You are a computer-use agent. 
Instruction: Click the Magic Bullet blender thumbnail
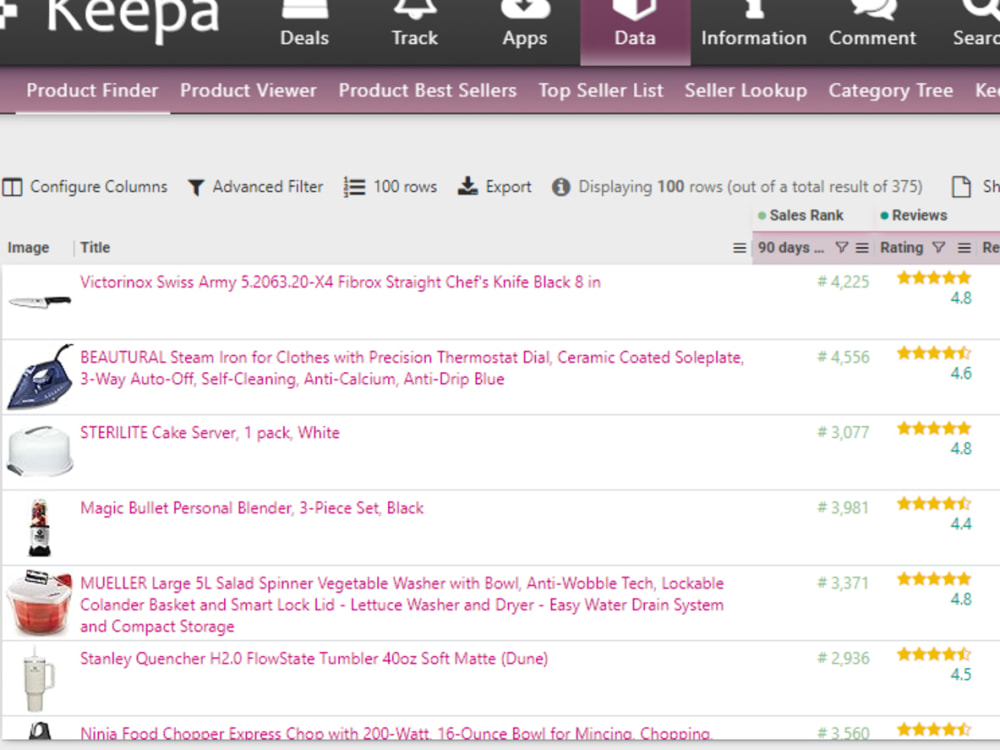coord(40,527)
